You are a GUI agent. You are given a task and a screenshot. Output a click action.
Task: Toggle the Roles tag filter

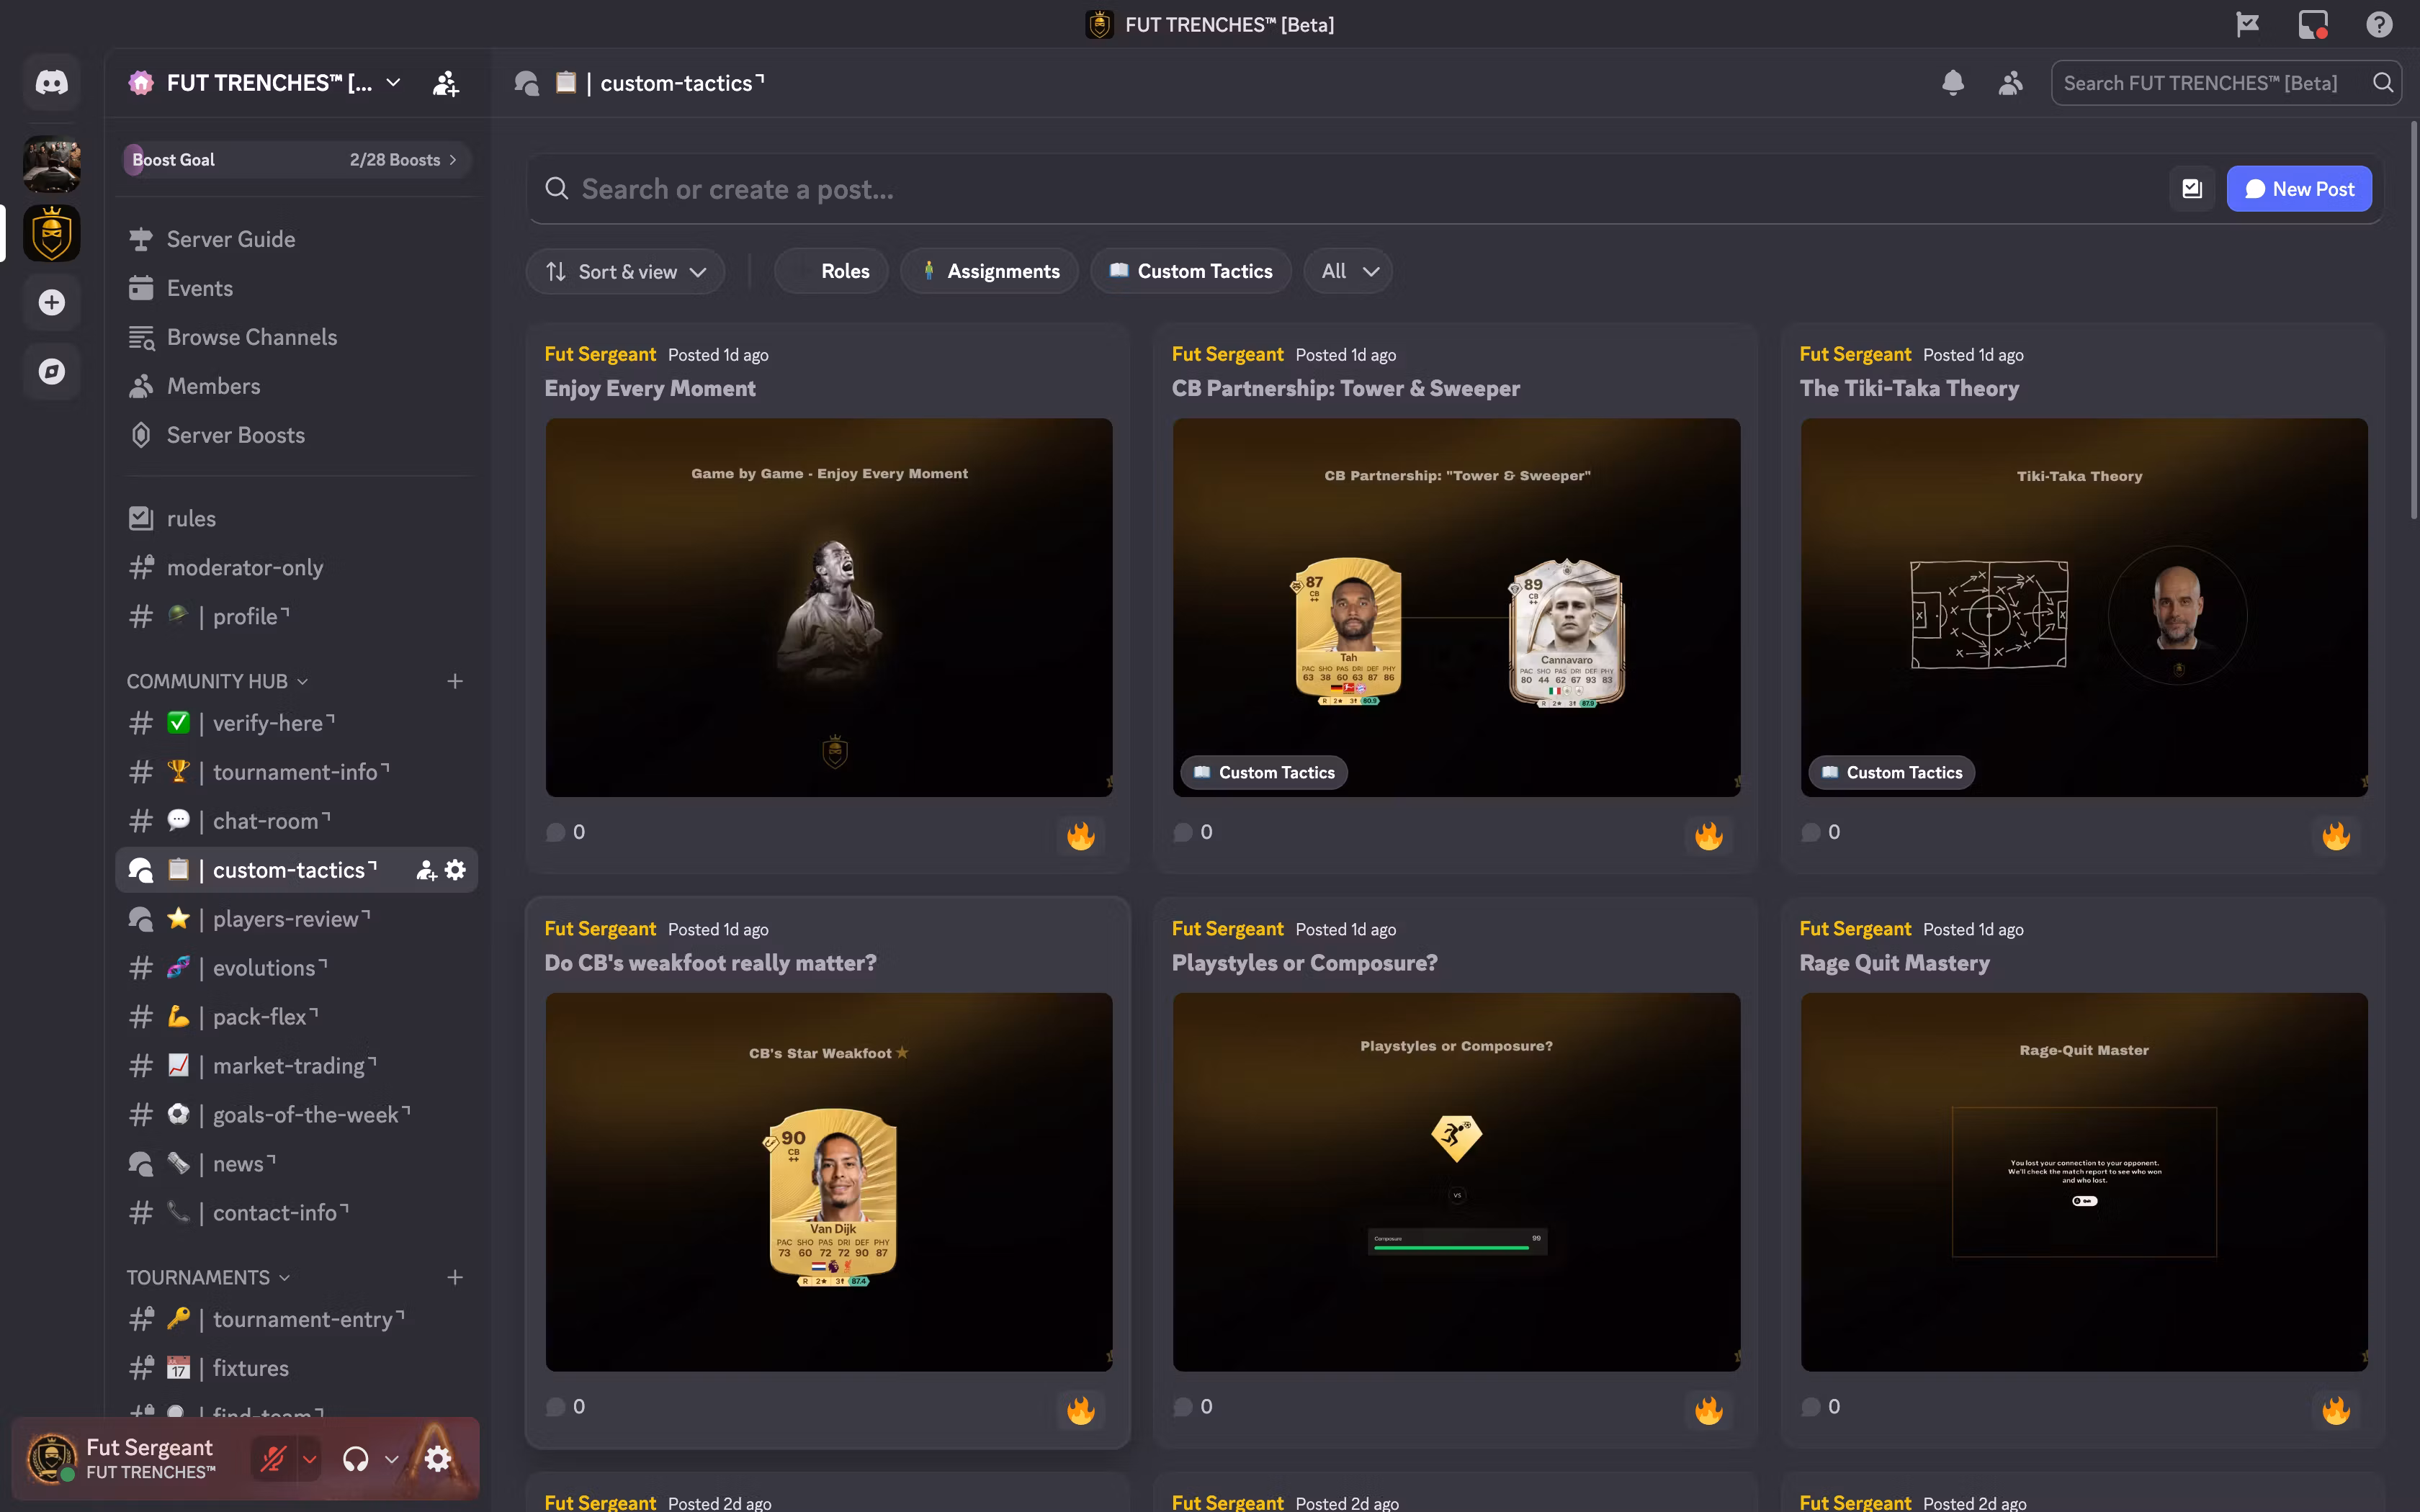(x=832, y=271)
